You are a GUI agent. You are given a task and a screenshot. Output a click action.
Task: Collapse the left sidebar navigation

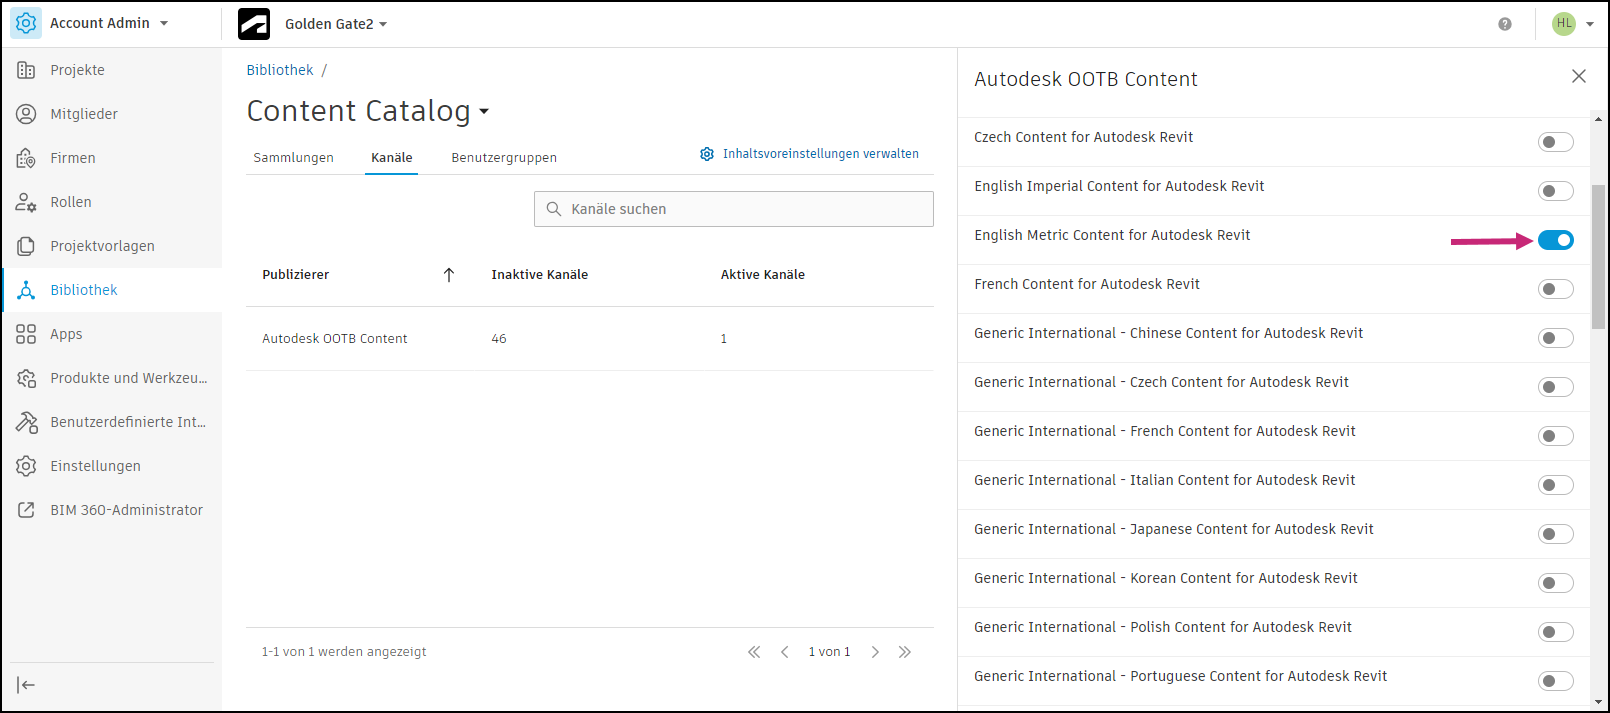coord(26,685)
